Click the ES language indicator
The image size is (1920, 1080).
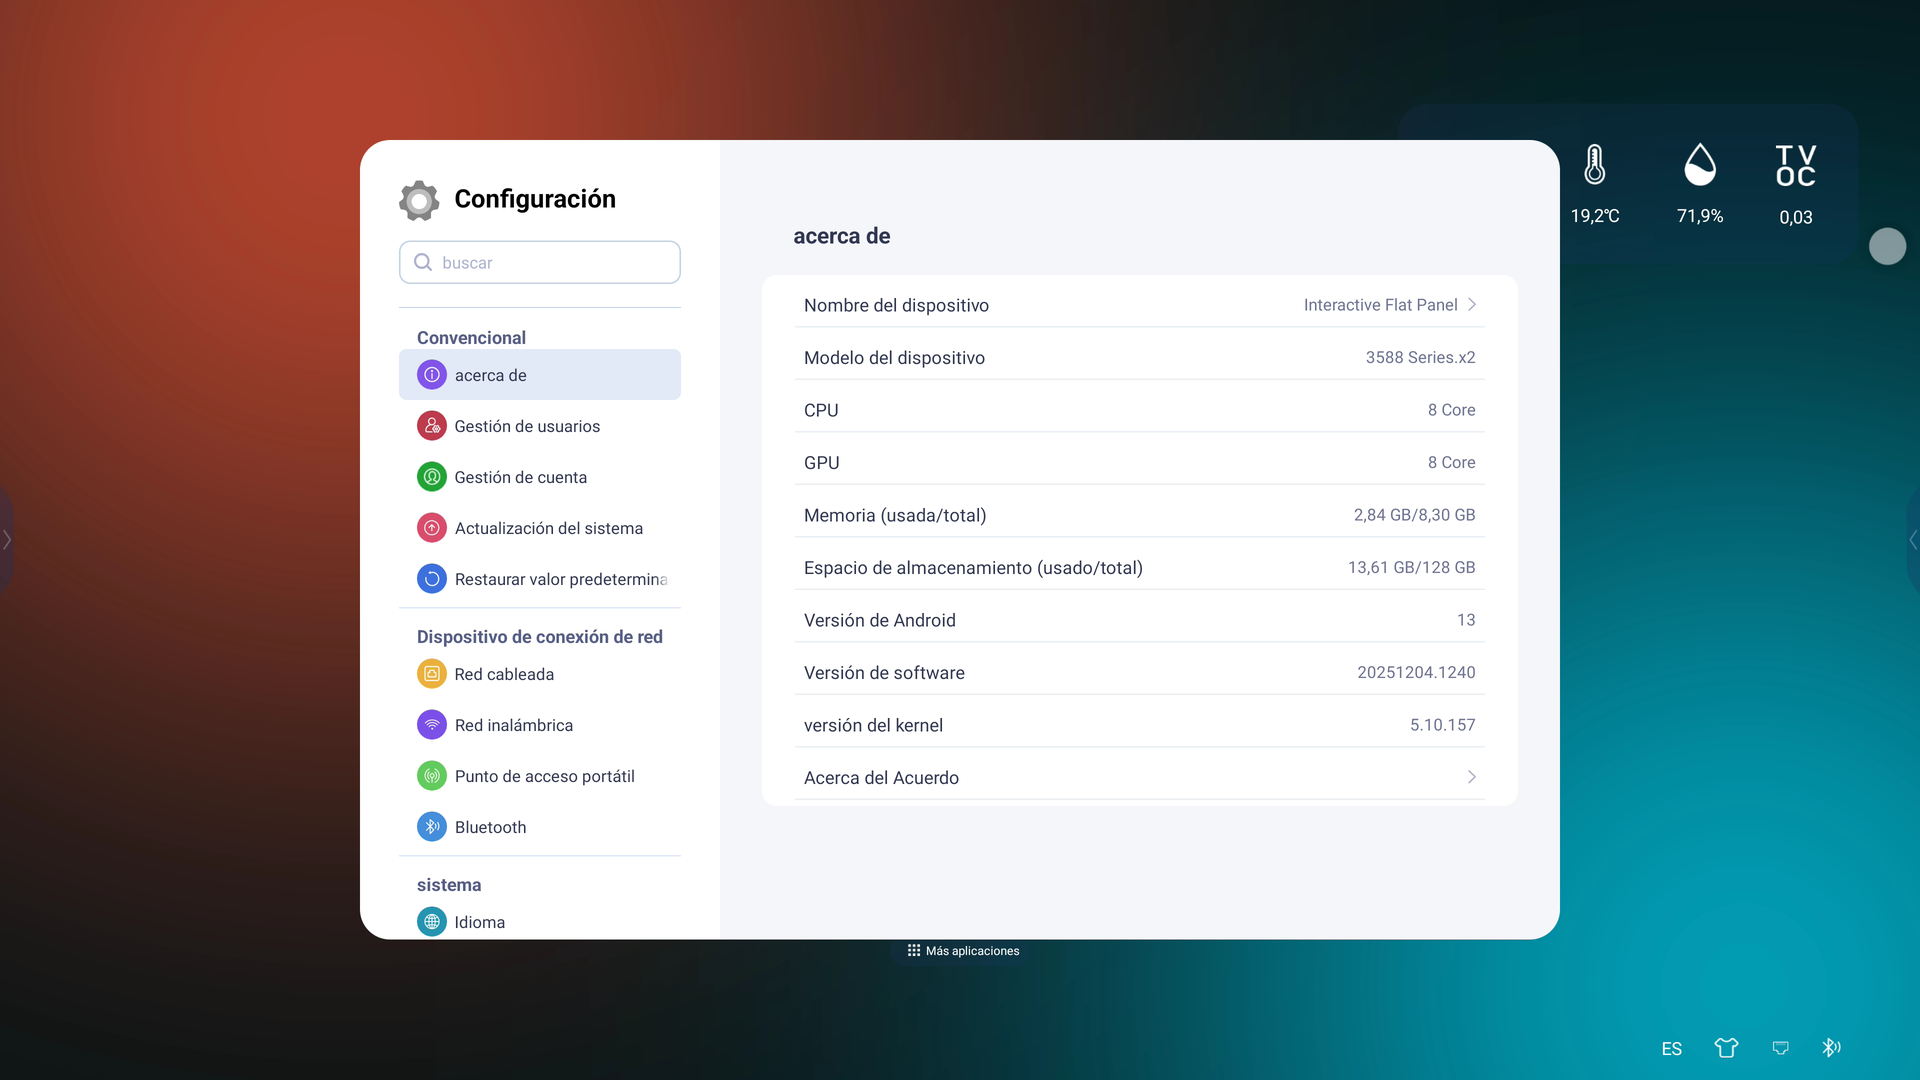click(x=1672, y=1049)
